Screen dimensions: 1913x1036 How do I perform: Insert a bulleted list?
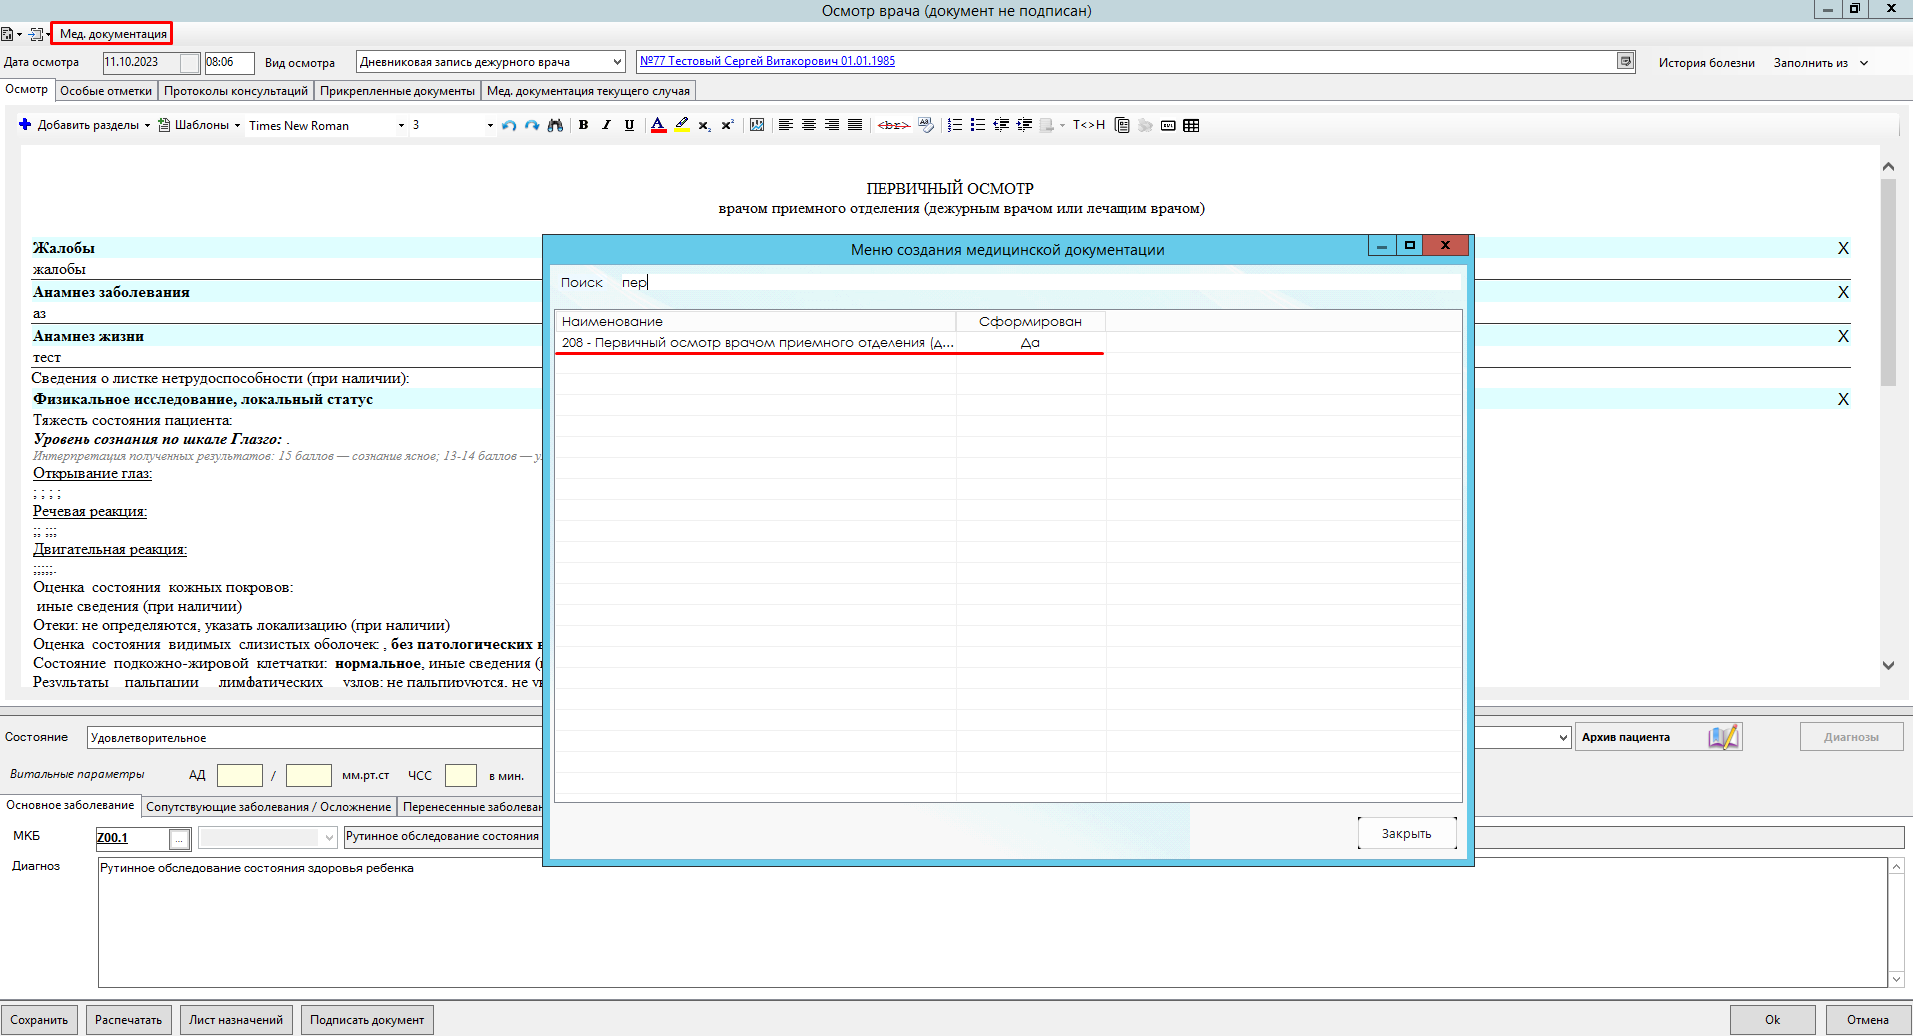pos(978,125)
